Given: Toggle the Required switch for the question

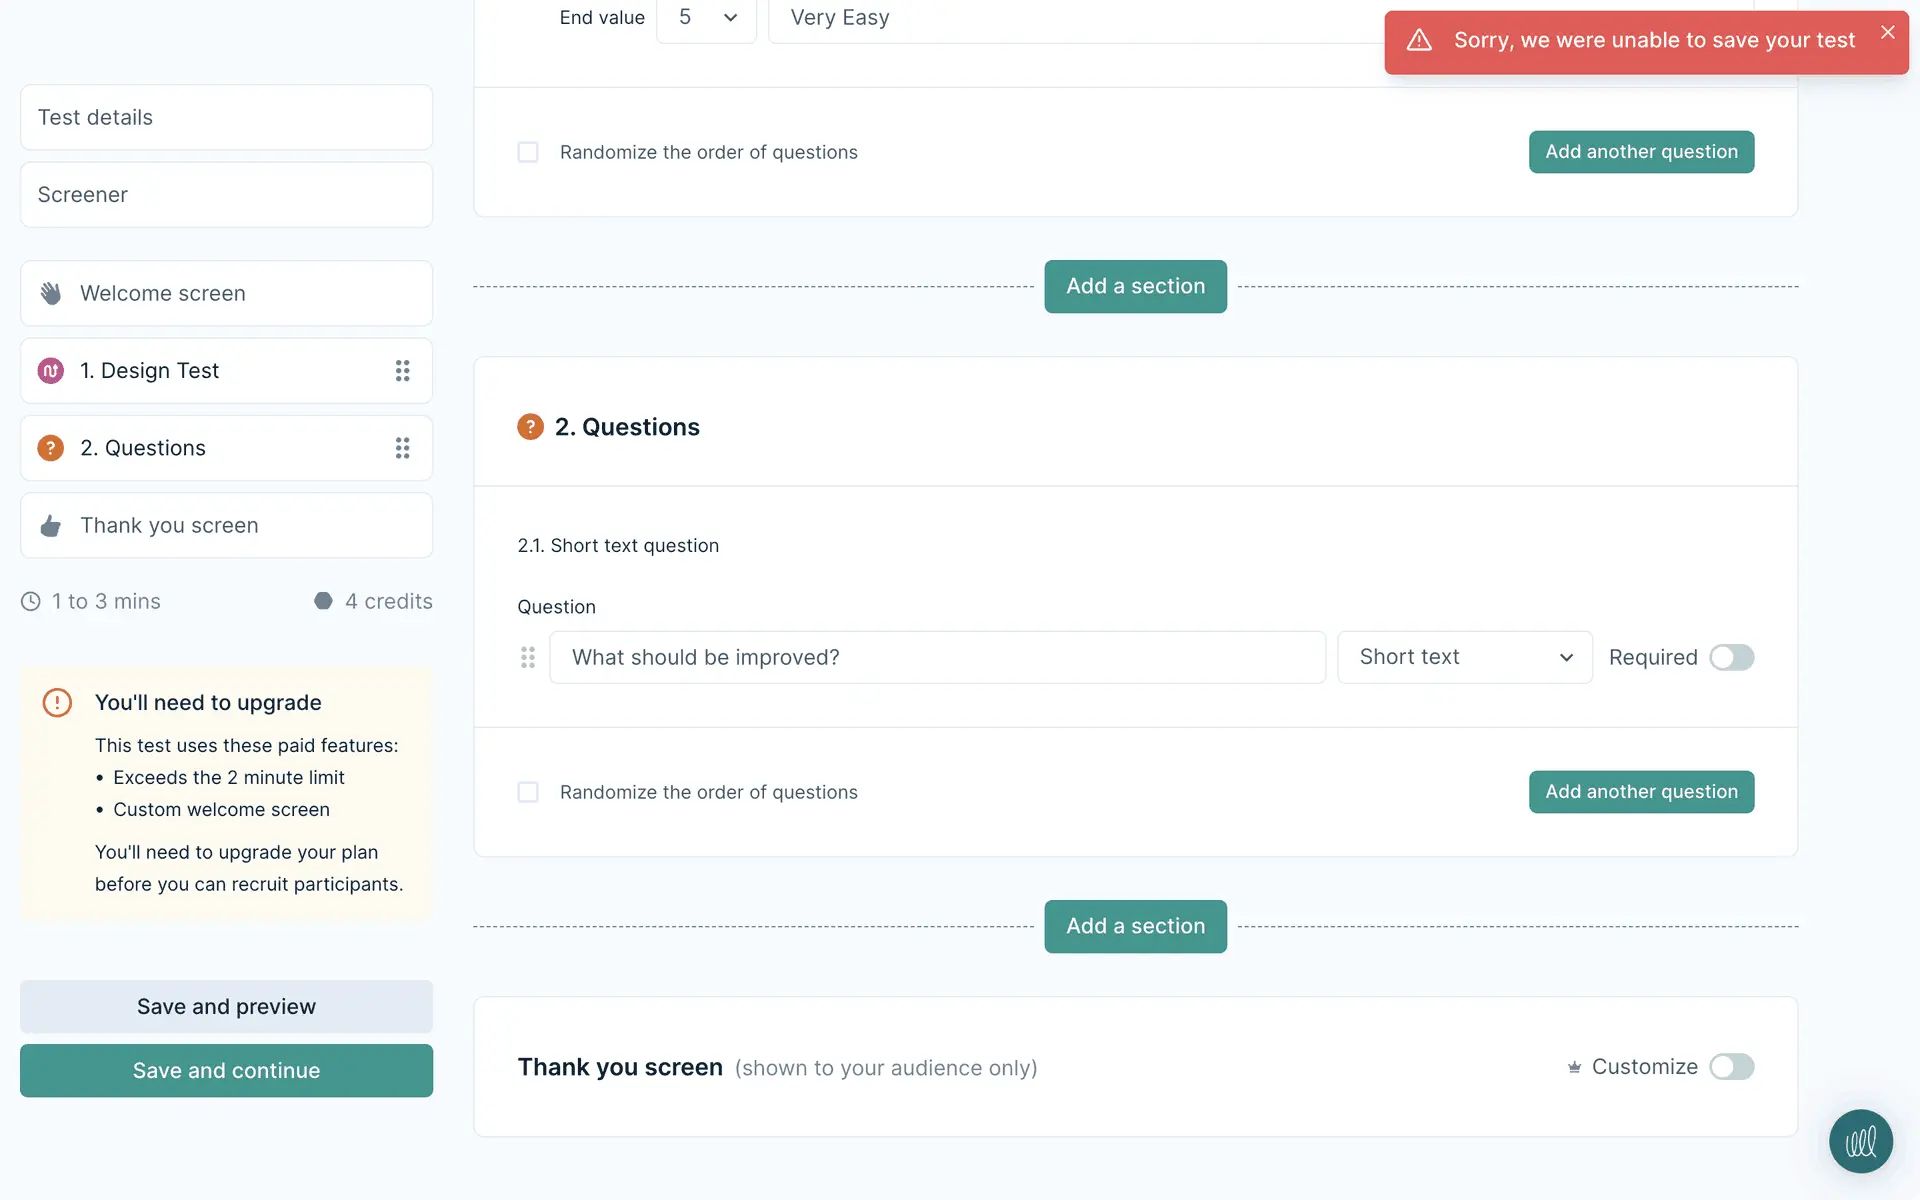Looking at the screenshot, I should click(1731, 657).
